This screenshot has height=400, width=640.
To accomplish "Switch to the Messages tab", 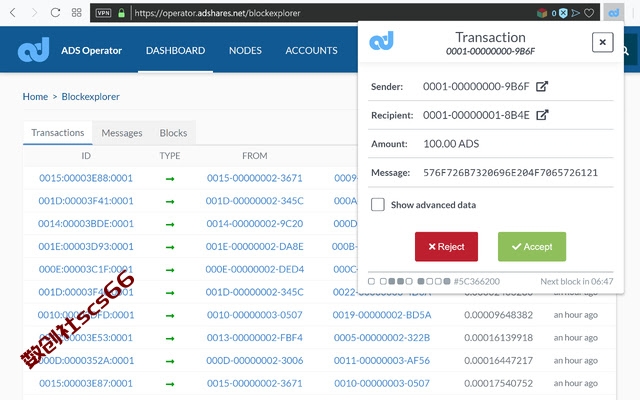I will coord(122,133).
